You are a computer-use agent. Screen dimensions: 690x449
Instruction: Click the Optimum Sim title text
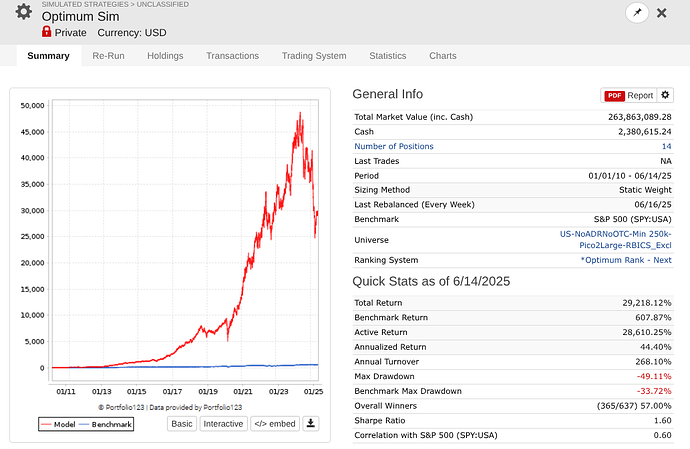(x=81, y=16)
